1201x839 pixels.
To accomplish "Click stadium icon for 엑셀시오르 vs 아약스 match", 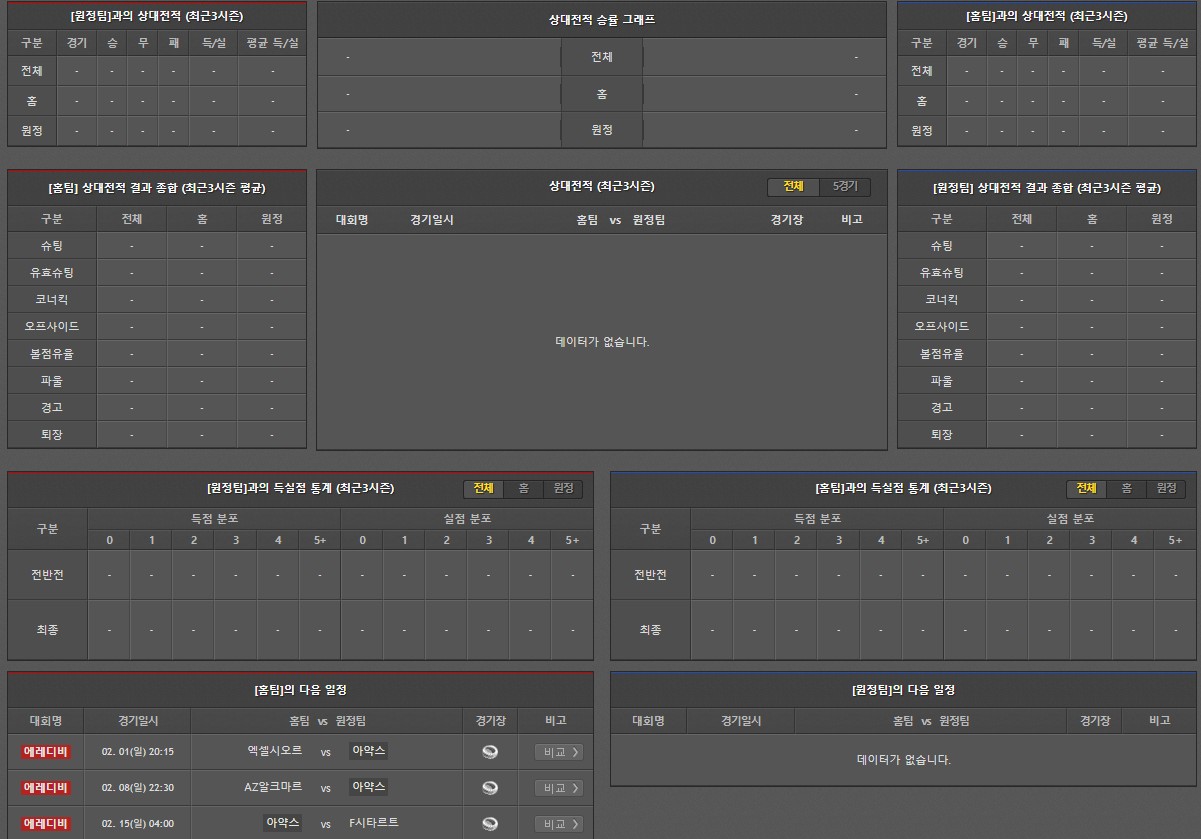I will point(489,752).
